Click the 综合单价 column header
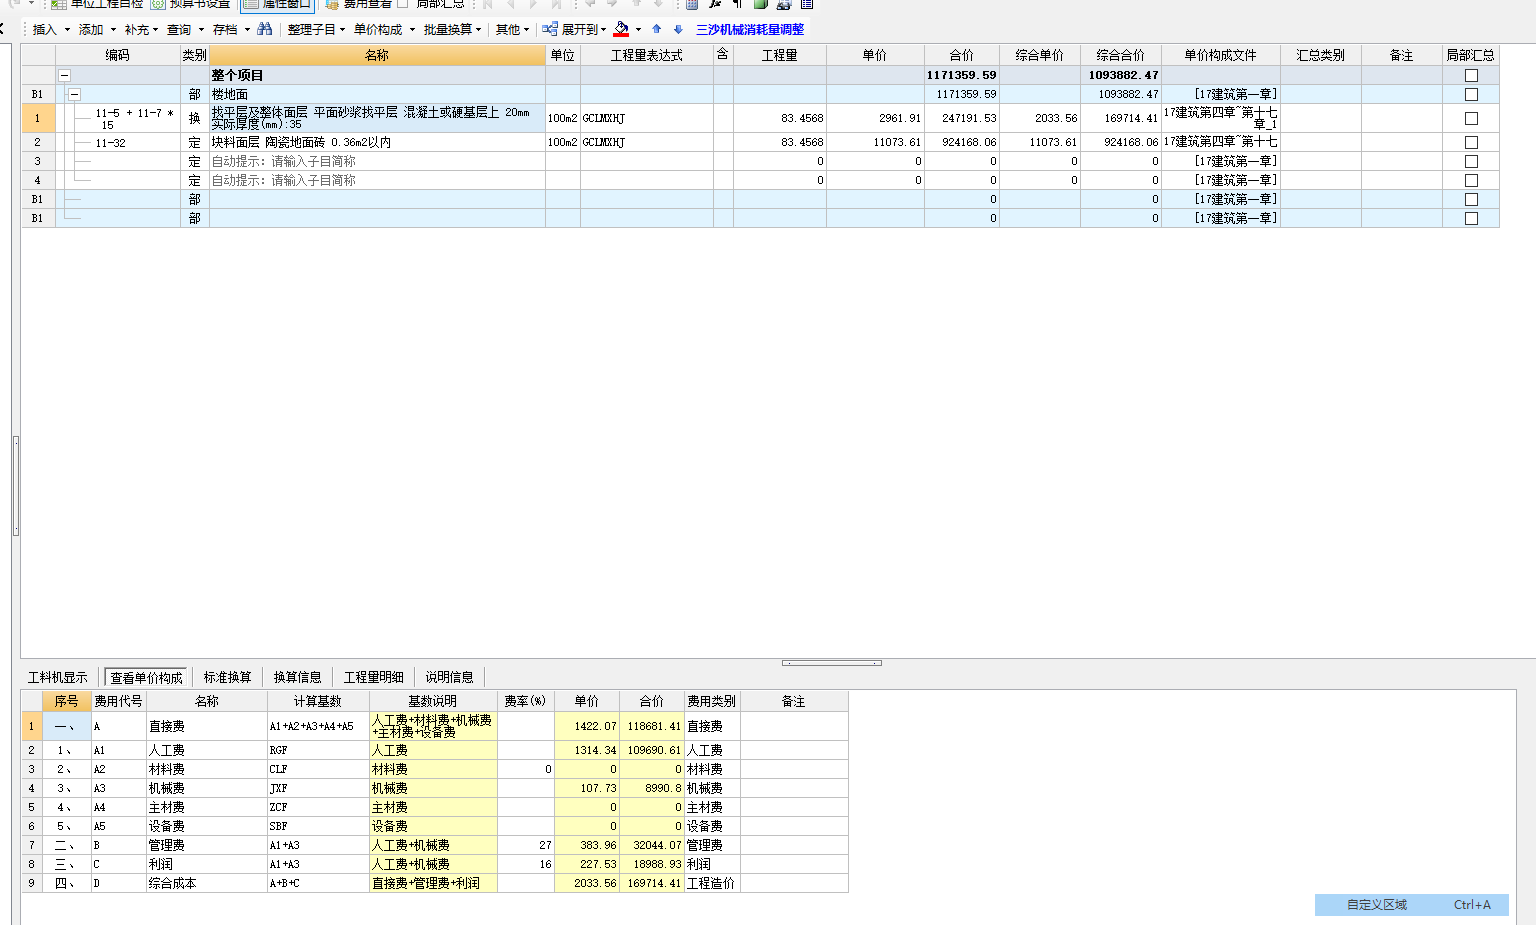Viewport: 1536px width, 925px height. (x=1040, y=55)
